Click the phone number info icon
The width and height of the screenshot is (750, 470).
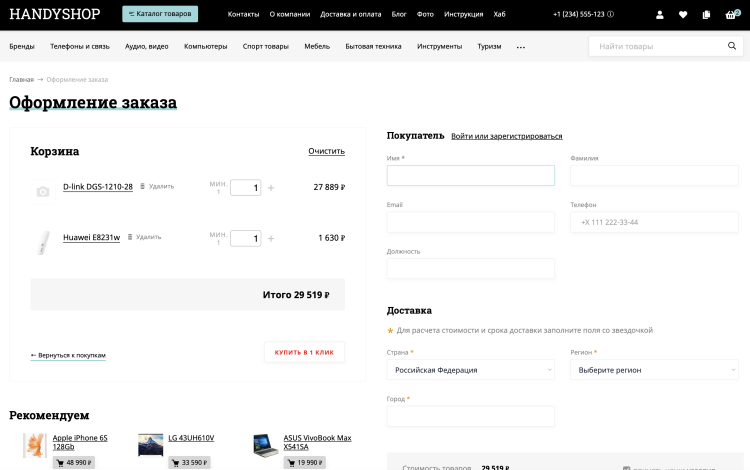pos(610,14)
